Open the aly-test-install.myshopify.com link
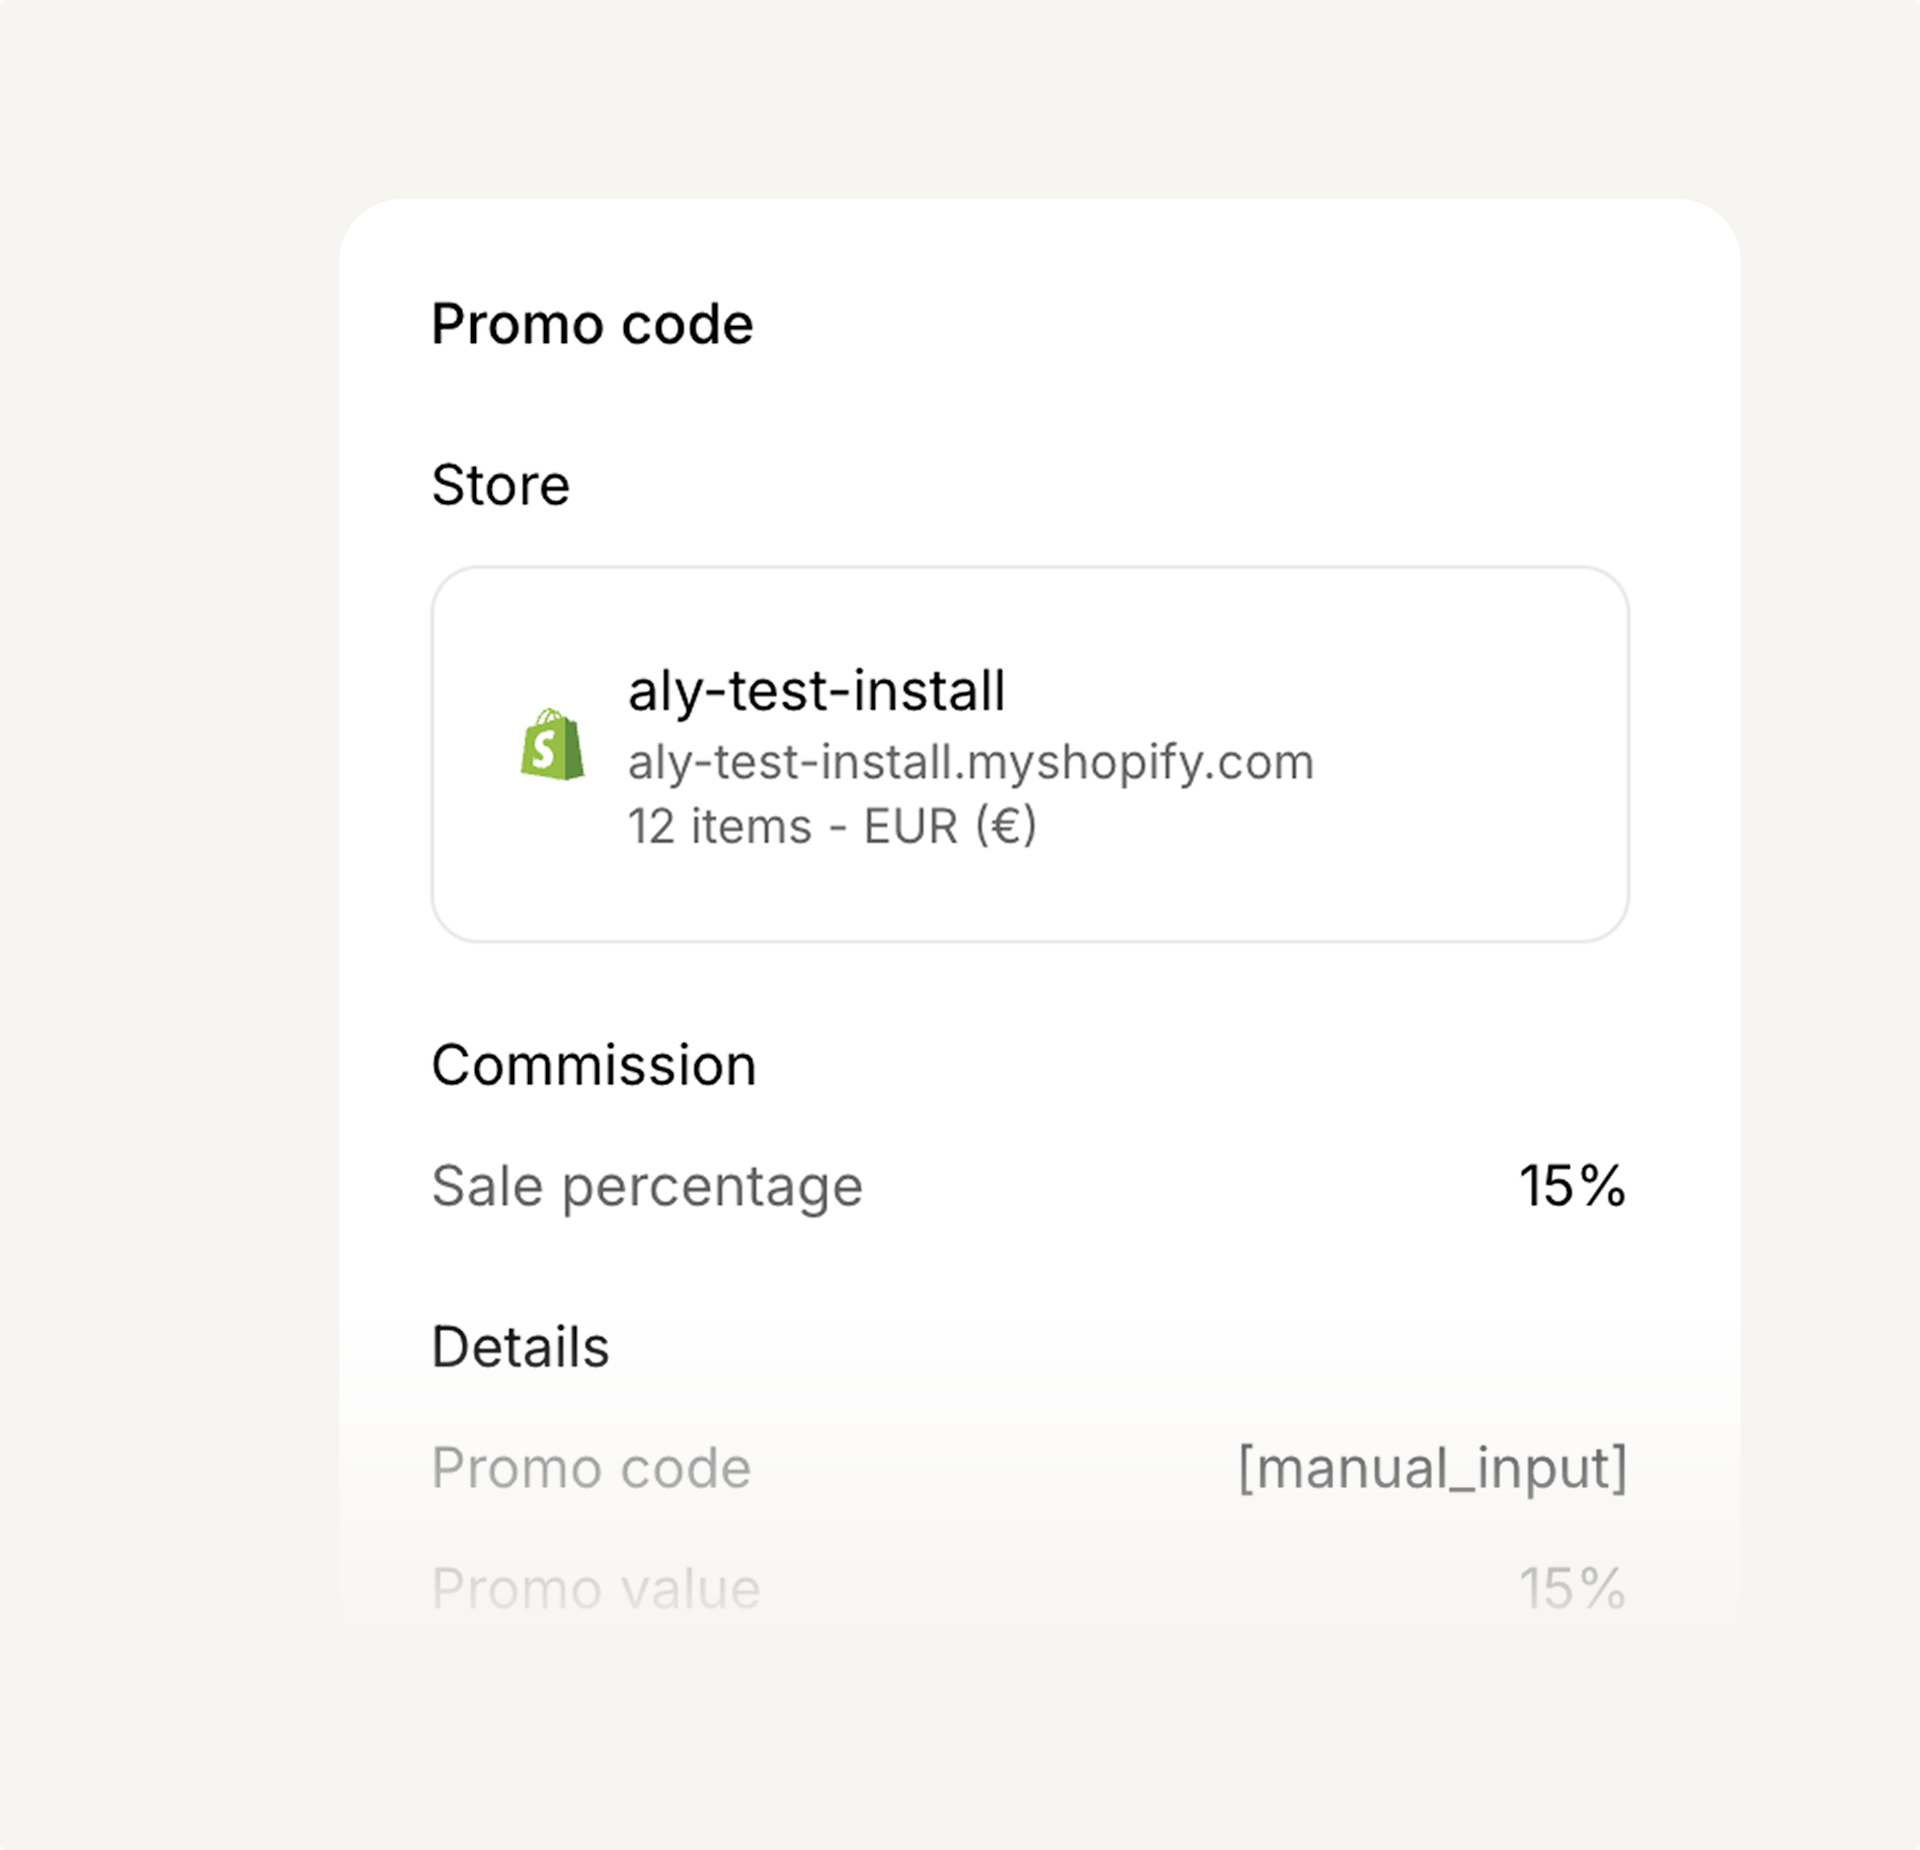Image resolution: width=1920 pixels, height=1850 pixels. [x=970, y=763]
